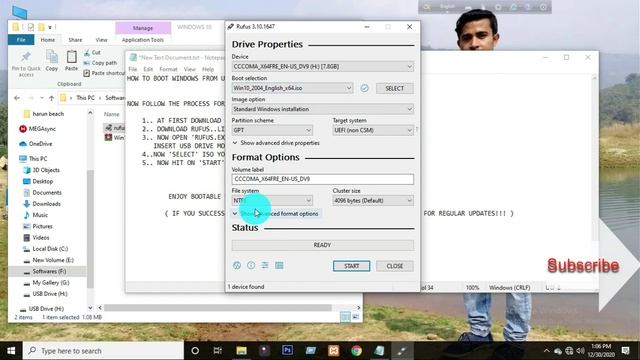The height and width of the screenshot is (360, 640).
Task: Switch Explorer to details view icon
Action: pyautogui.click(x=346, y=317)
